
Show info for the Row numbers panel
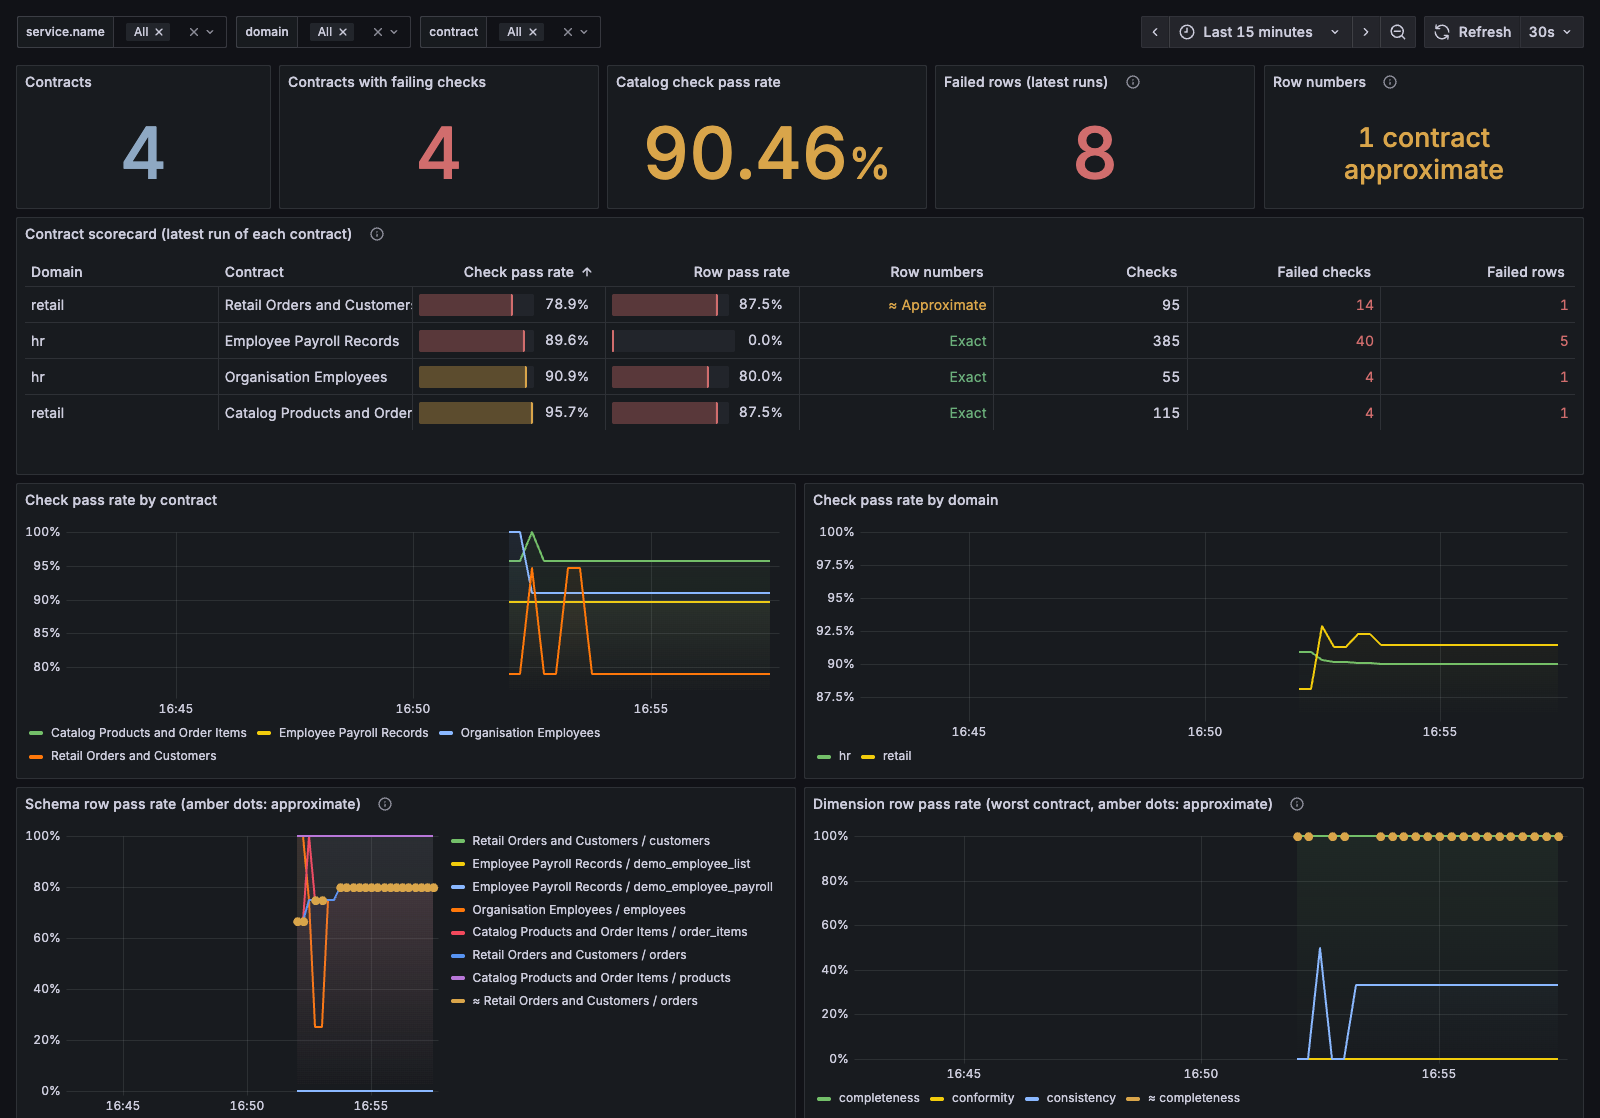(x=1390, y=82)
